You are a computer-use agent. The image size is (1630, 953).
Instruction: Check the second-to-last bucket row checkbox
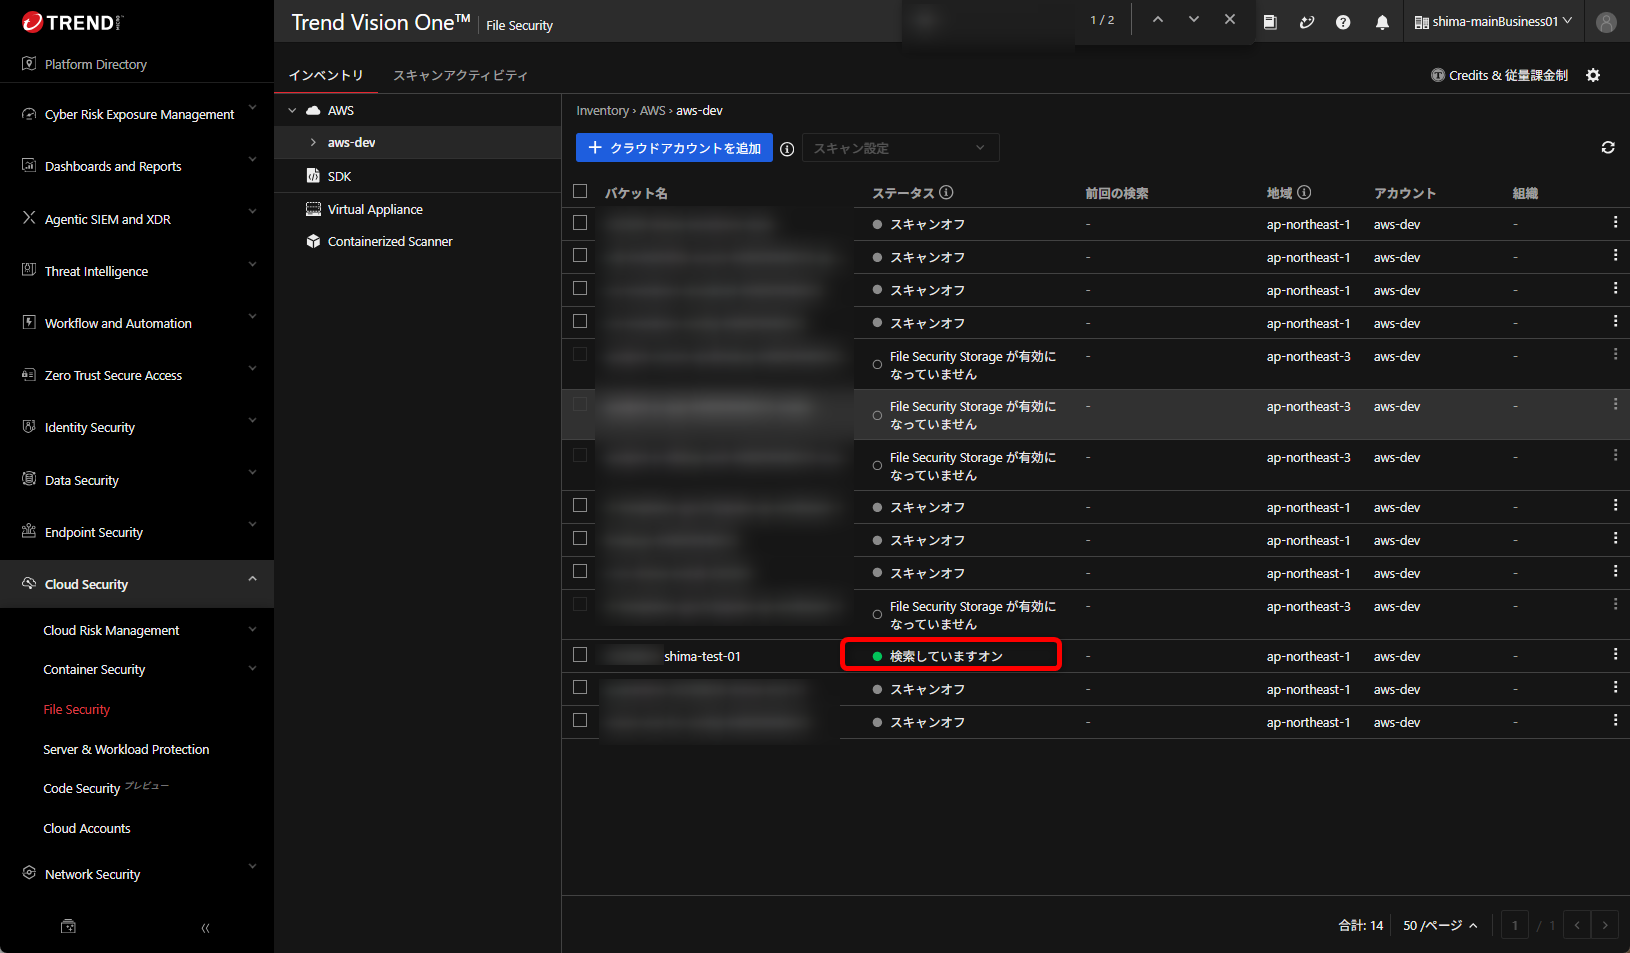click(x=580, y=687)
